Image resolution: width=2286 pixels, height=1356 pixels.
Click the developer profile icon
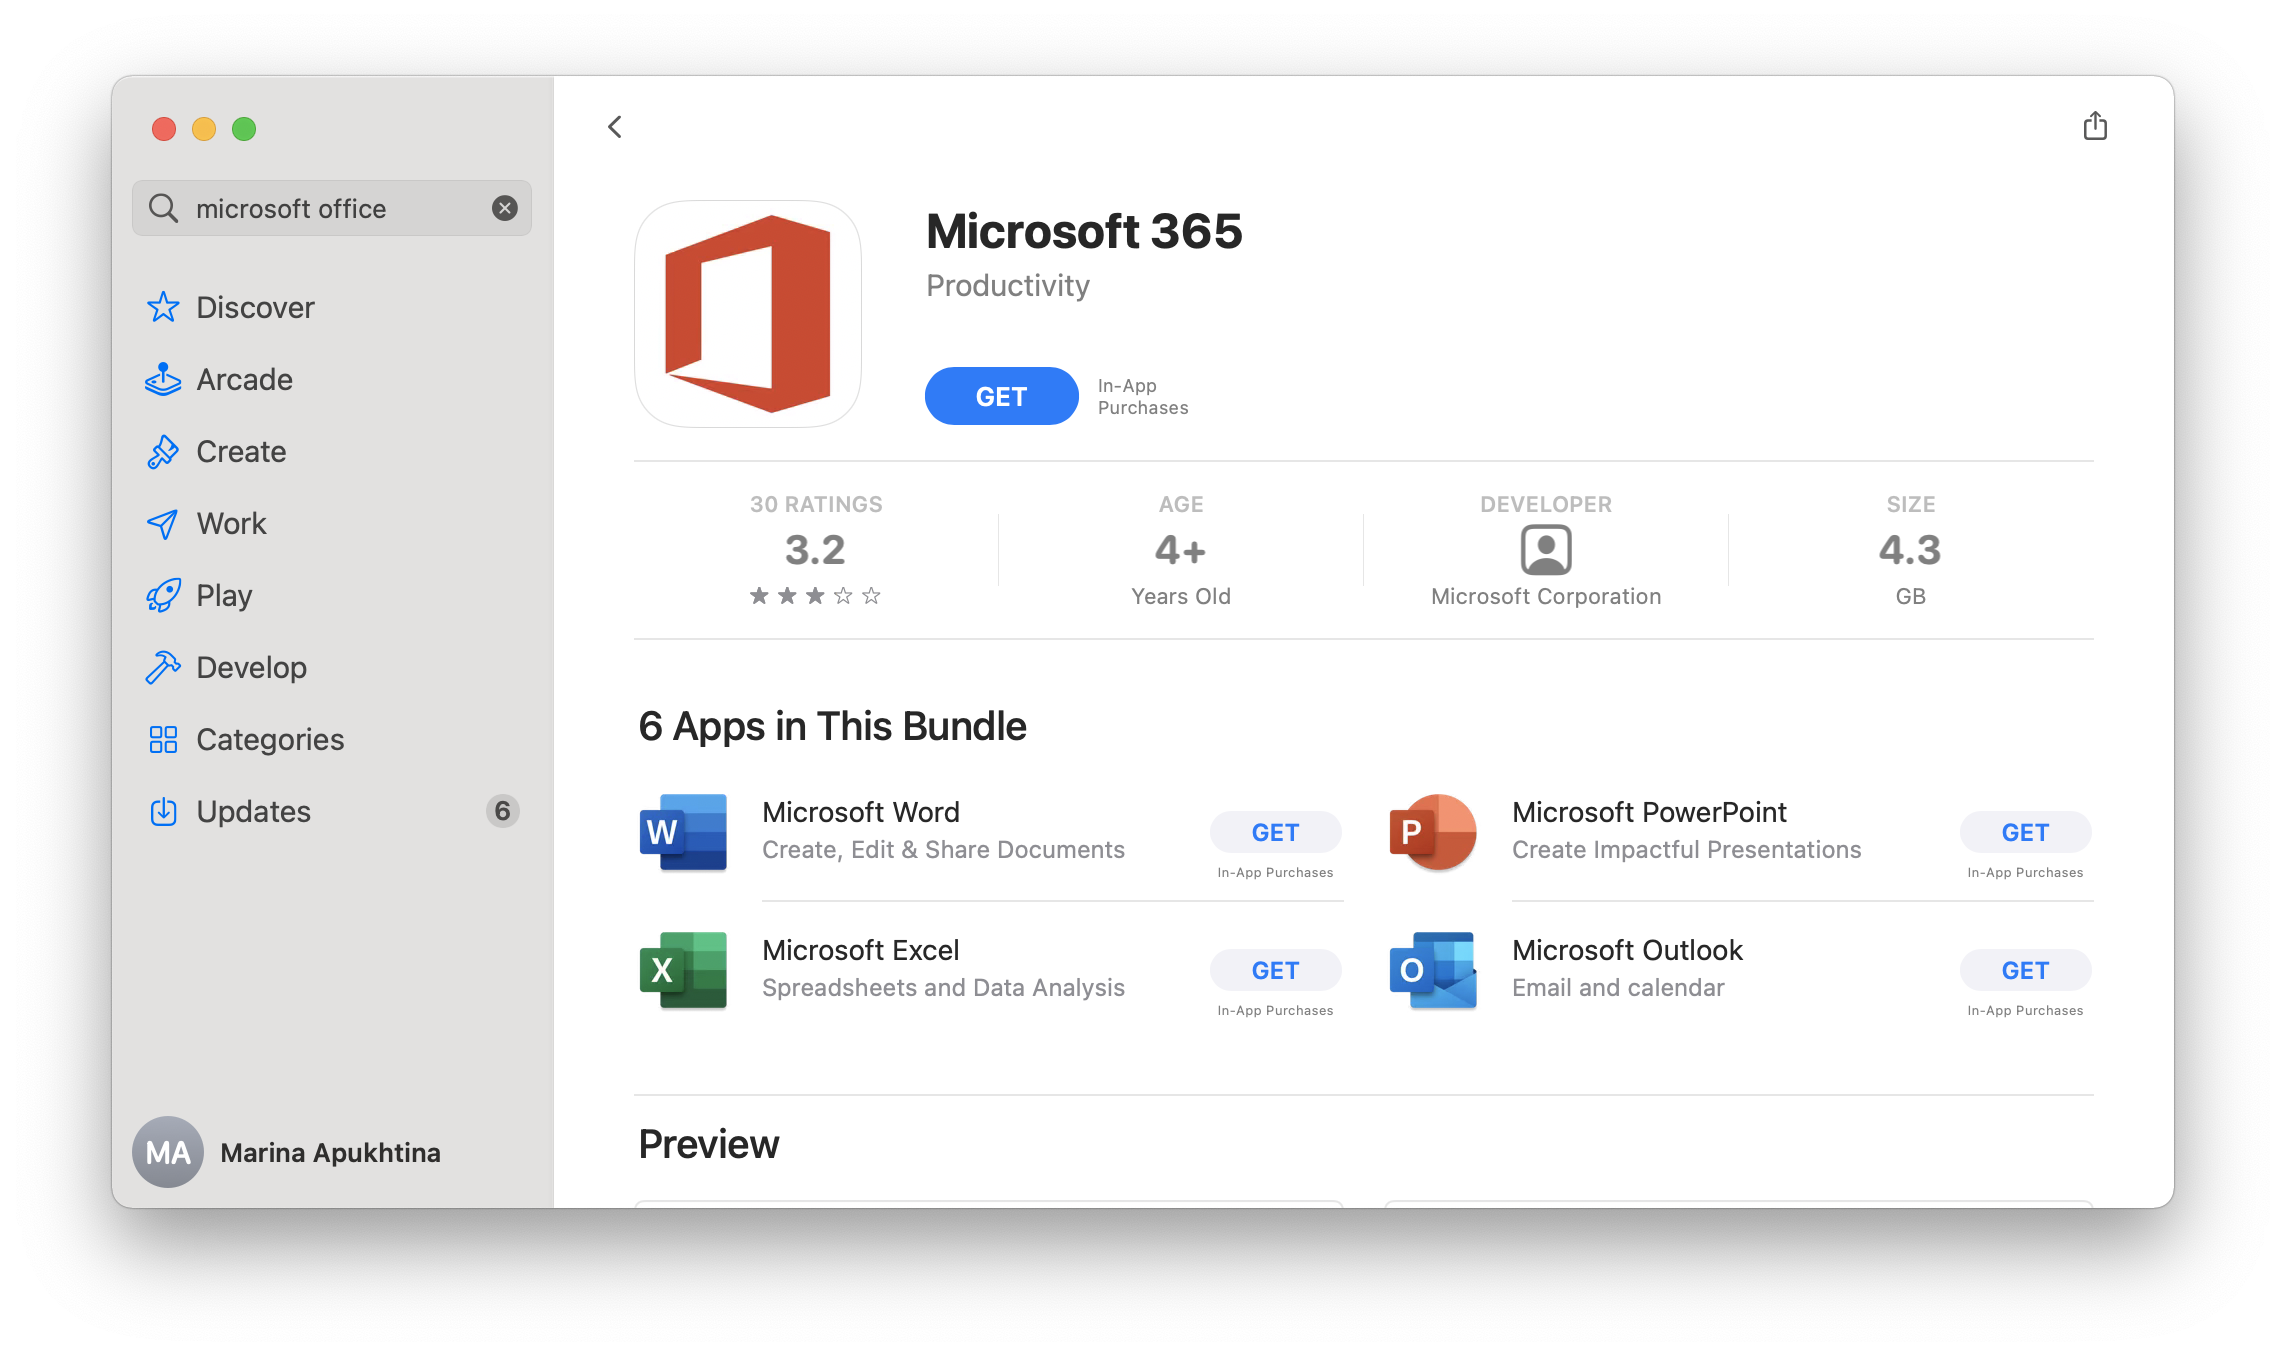1545,550
